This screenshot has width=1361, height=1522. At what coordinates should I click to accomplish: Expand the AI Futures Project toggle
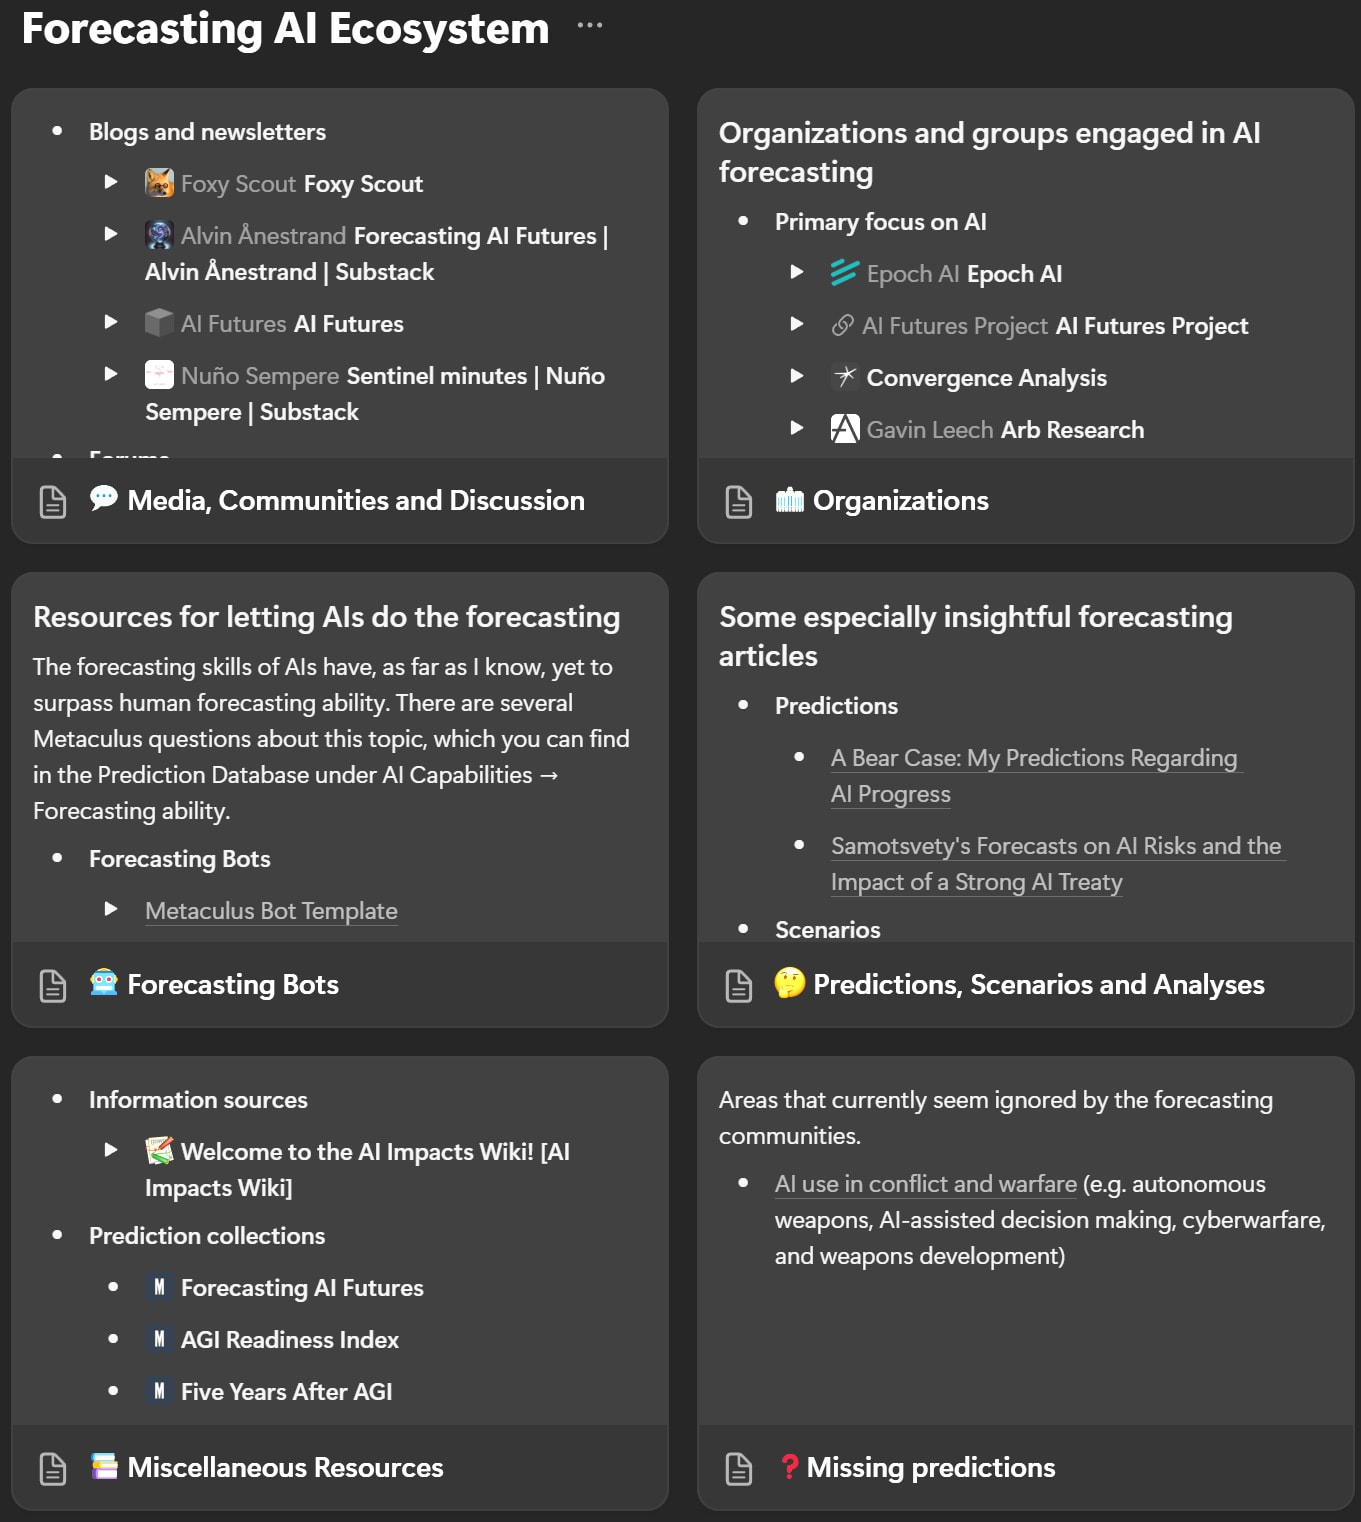click(x=797, y=324)
